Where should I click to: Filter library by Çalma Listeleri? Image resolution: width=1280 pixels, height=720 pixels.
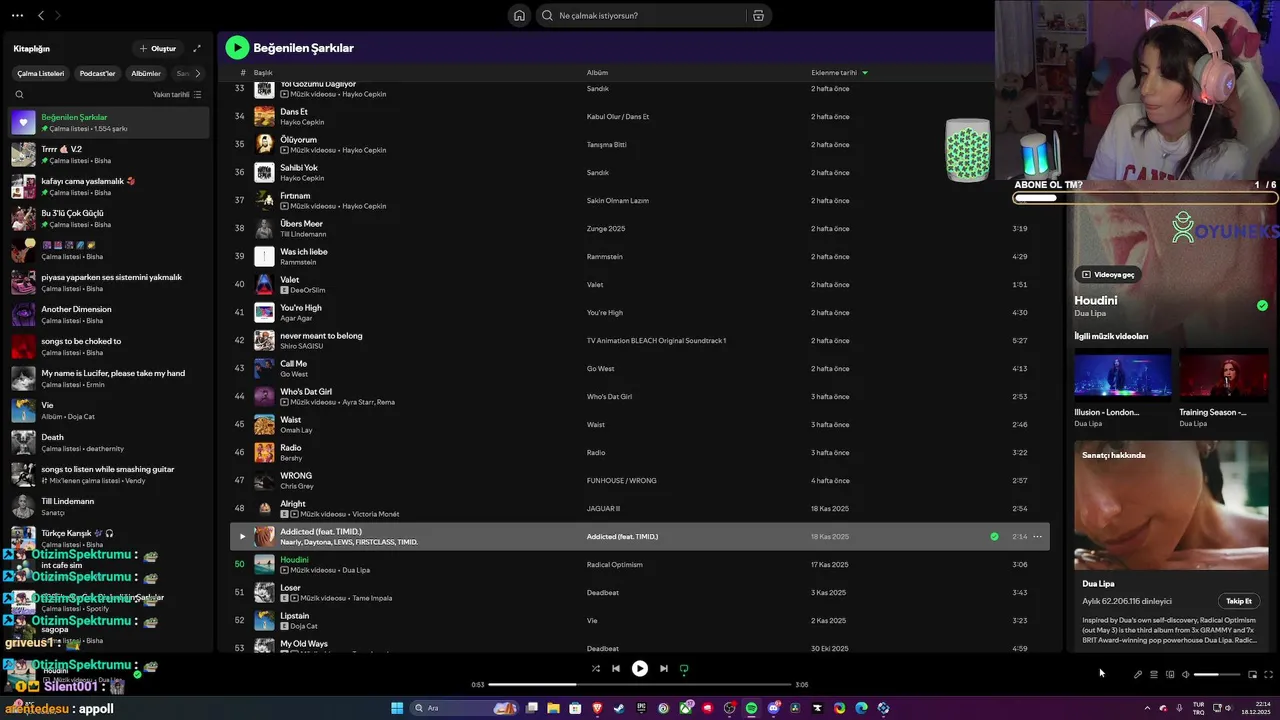[41, 73]
